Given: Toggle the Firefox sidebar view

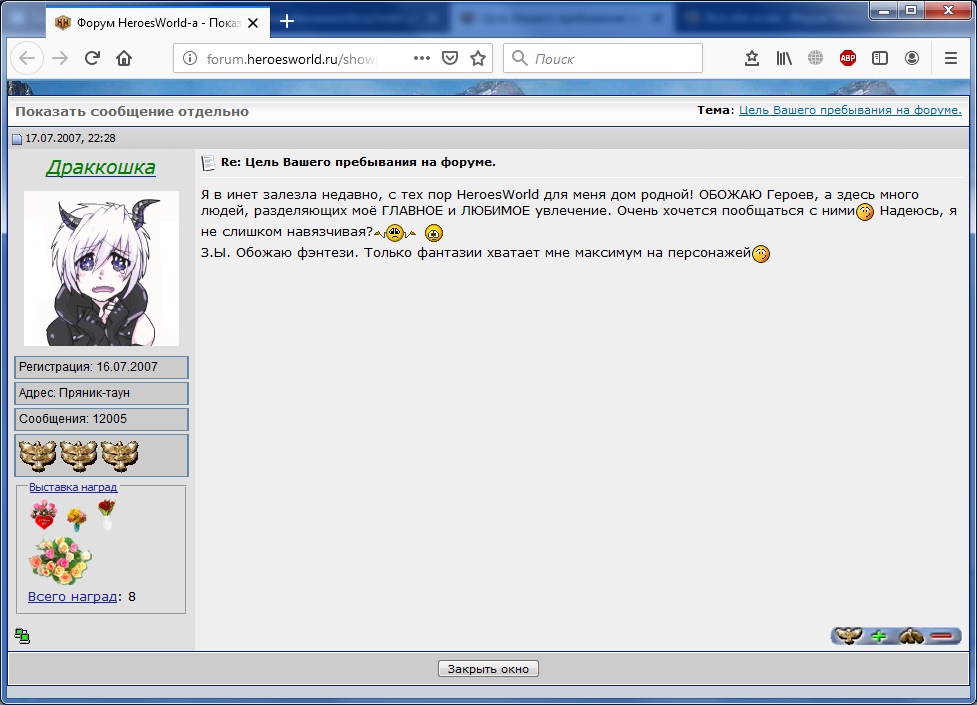Looking at the screenshot, I should click(x=880, y=58).
